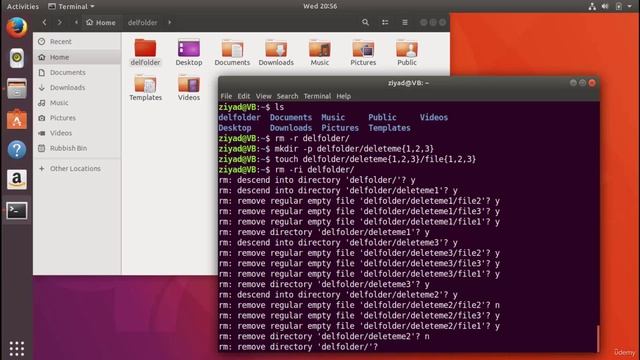
Task: Open the Templates folder icon
Action: (145, 87)
